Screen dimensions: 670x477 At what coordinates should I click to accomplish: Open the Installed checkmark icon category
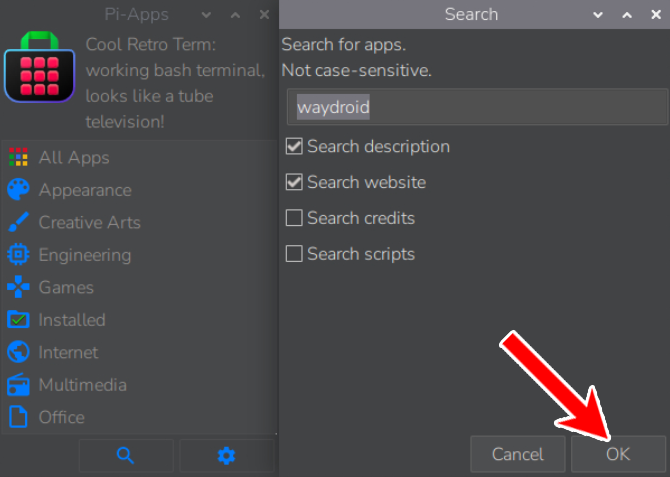click(18, 320)
